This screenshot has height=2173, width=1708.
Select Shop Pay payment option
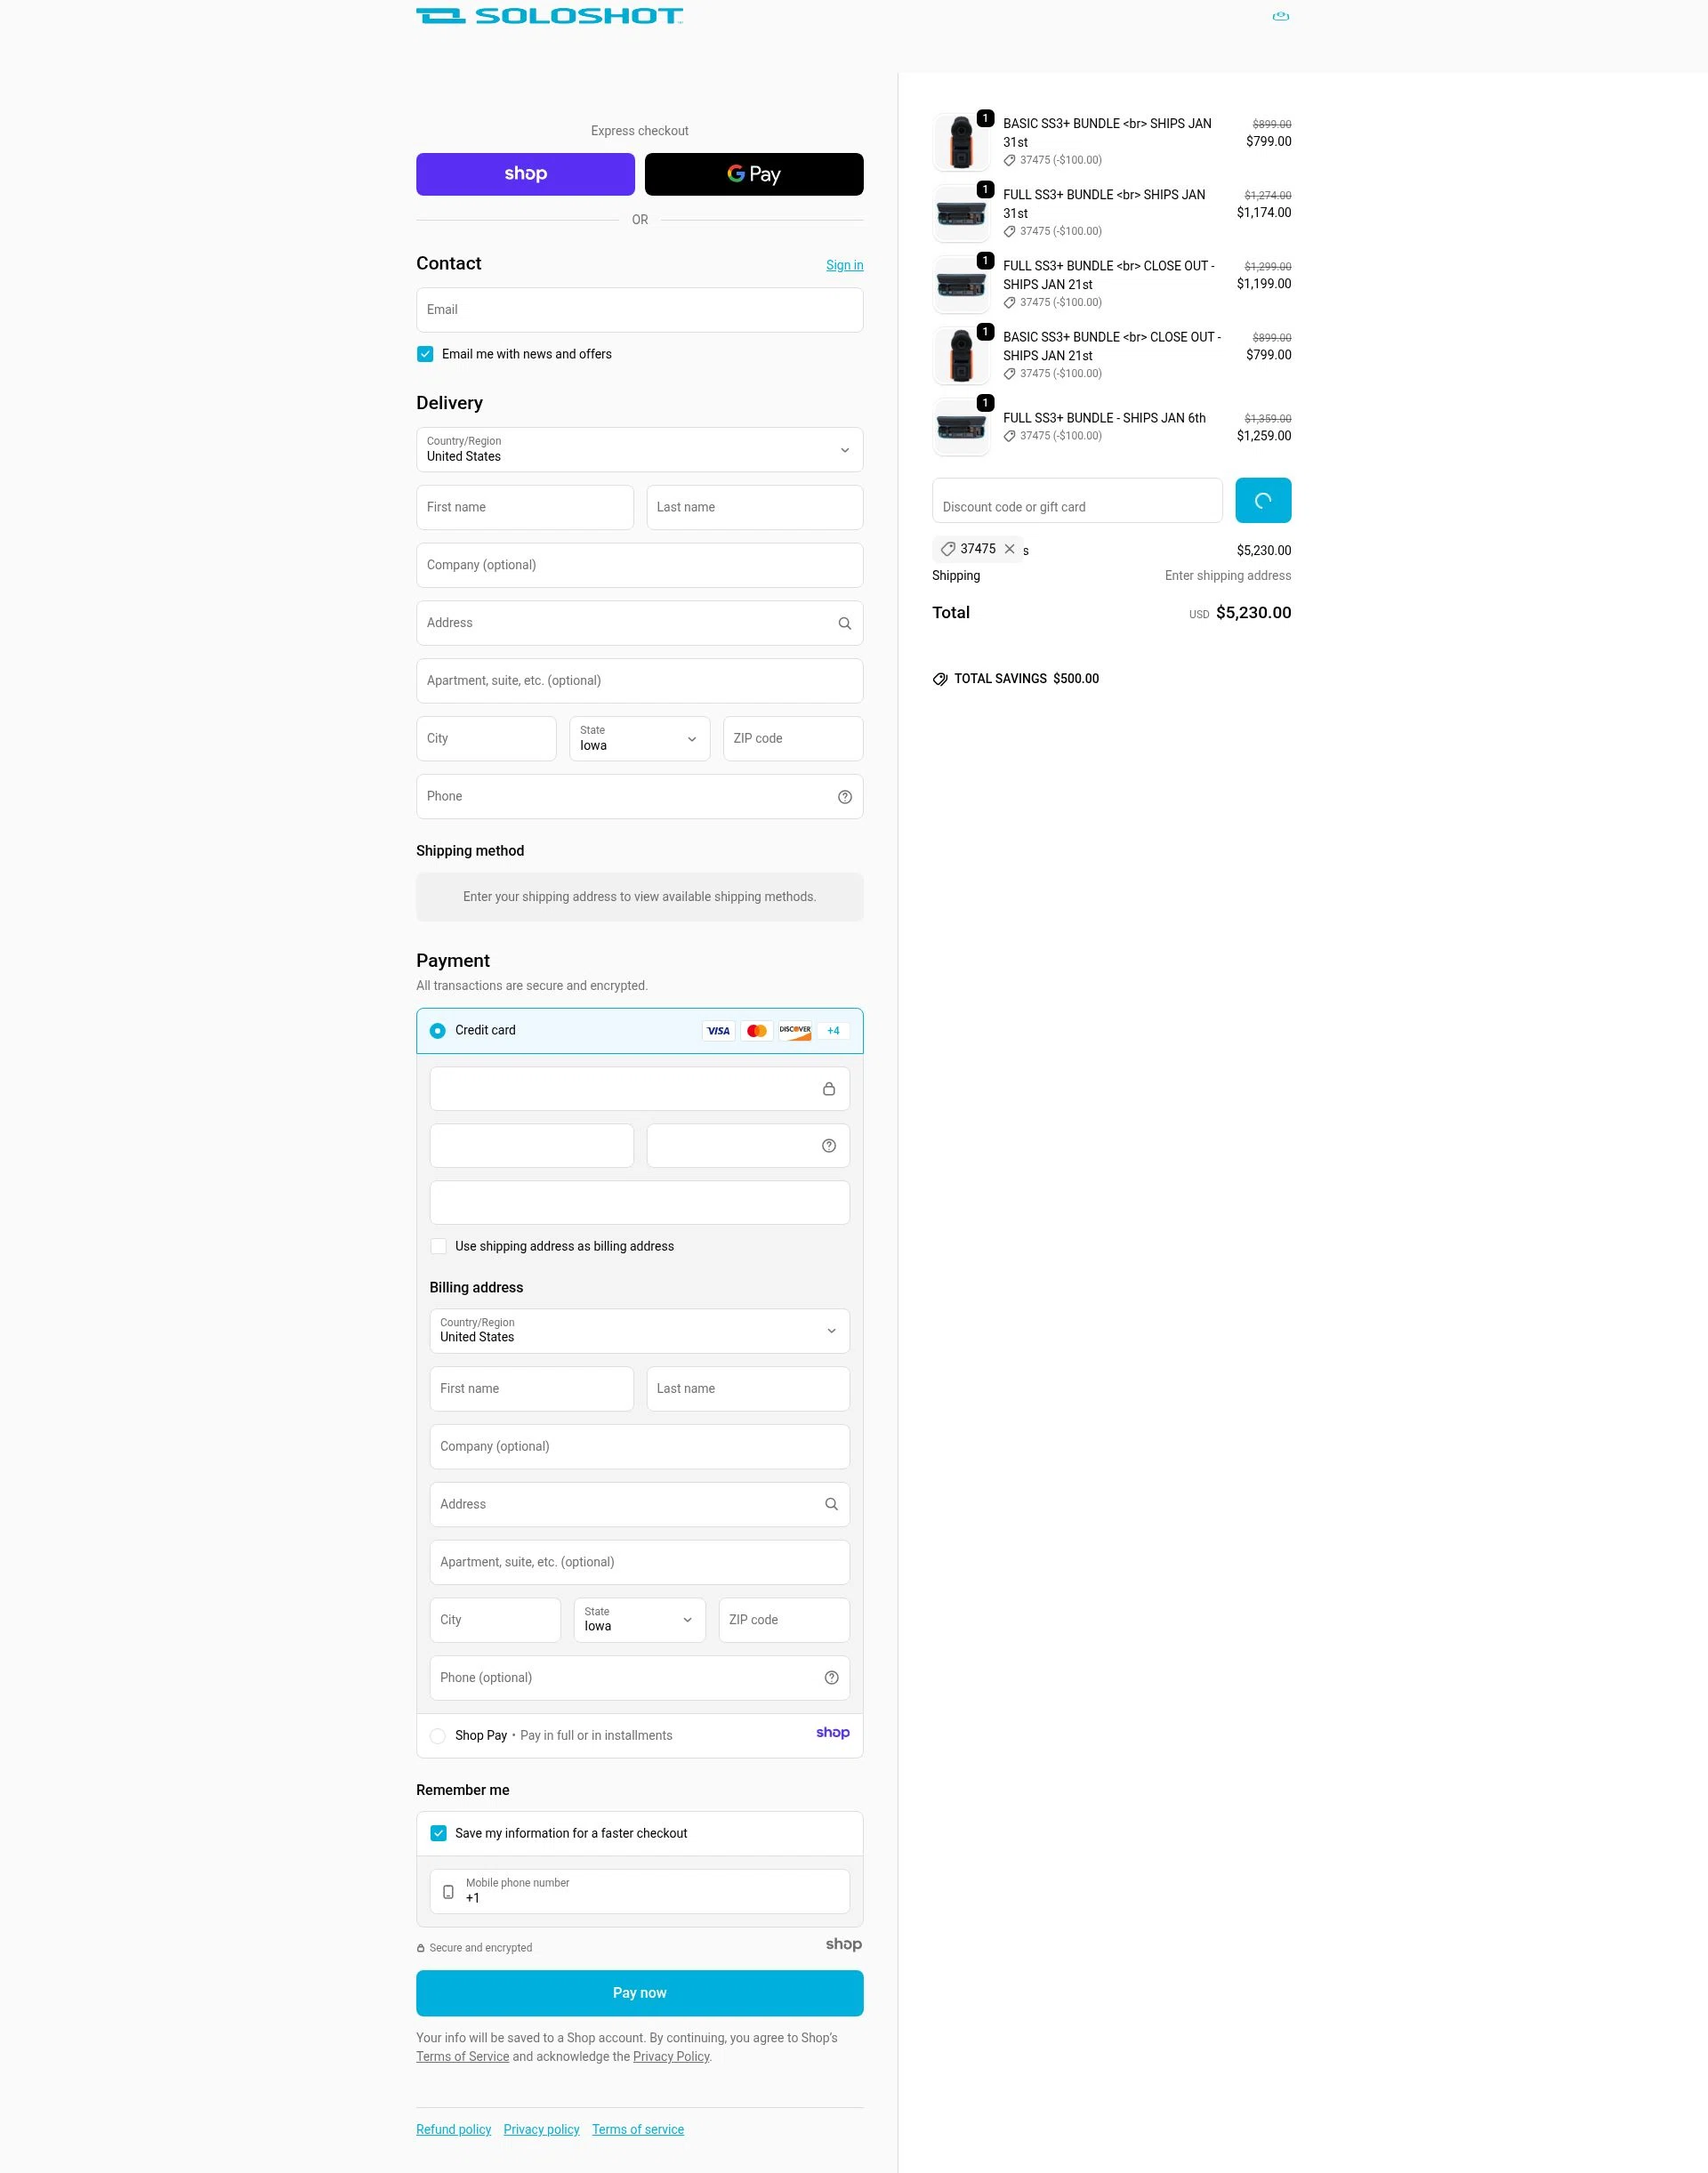click(x=438, y=1736)
